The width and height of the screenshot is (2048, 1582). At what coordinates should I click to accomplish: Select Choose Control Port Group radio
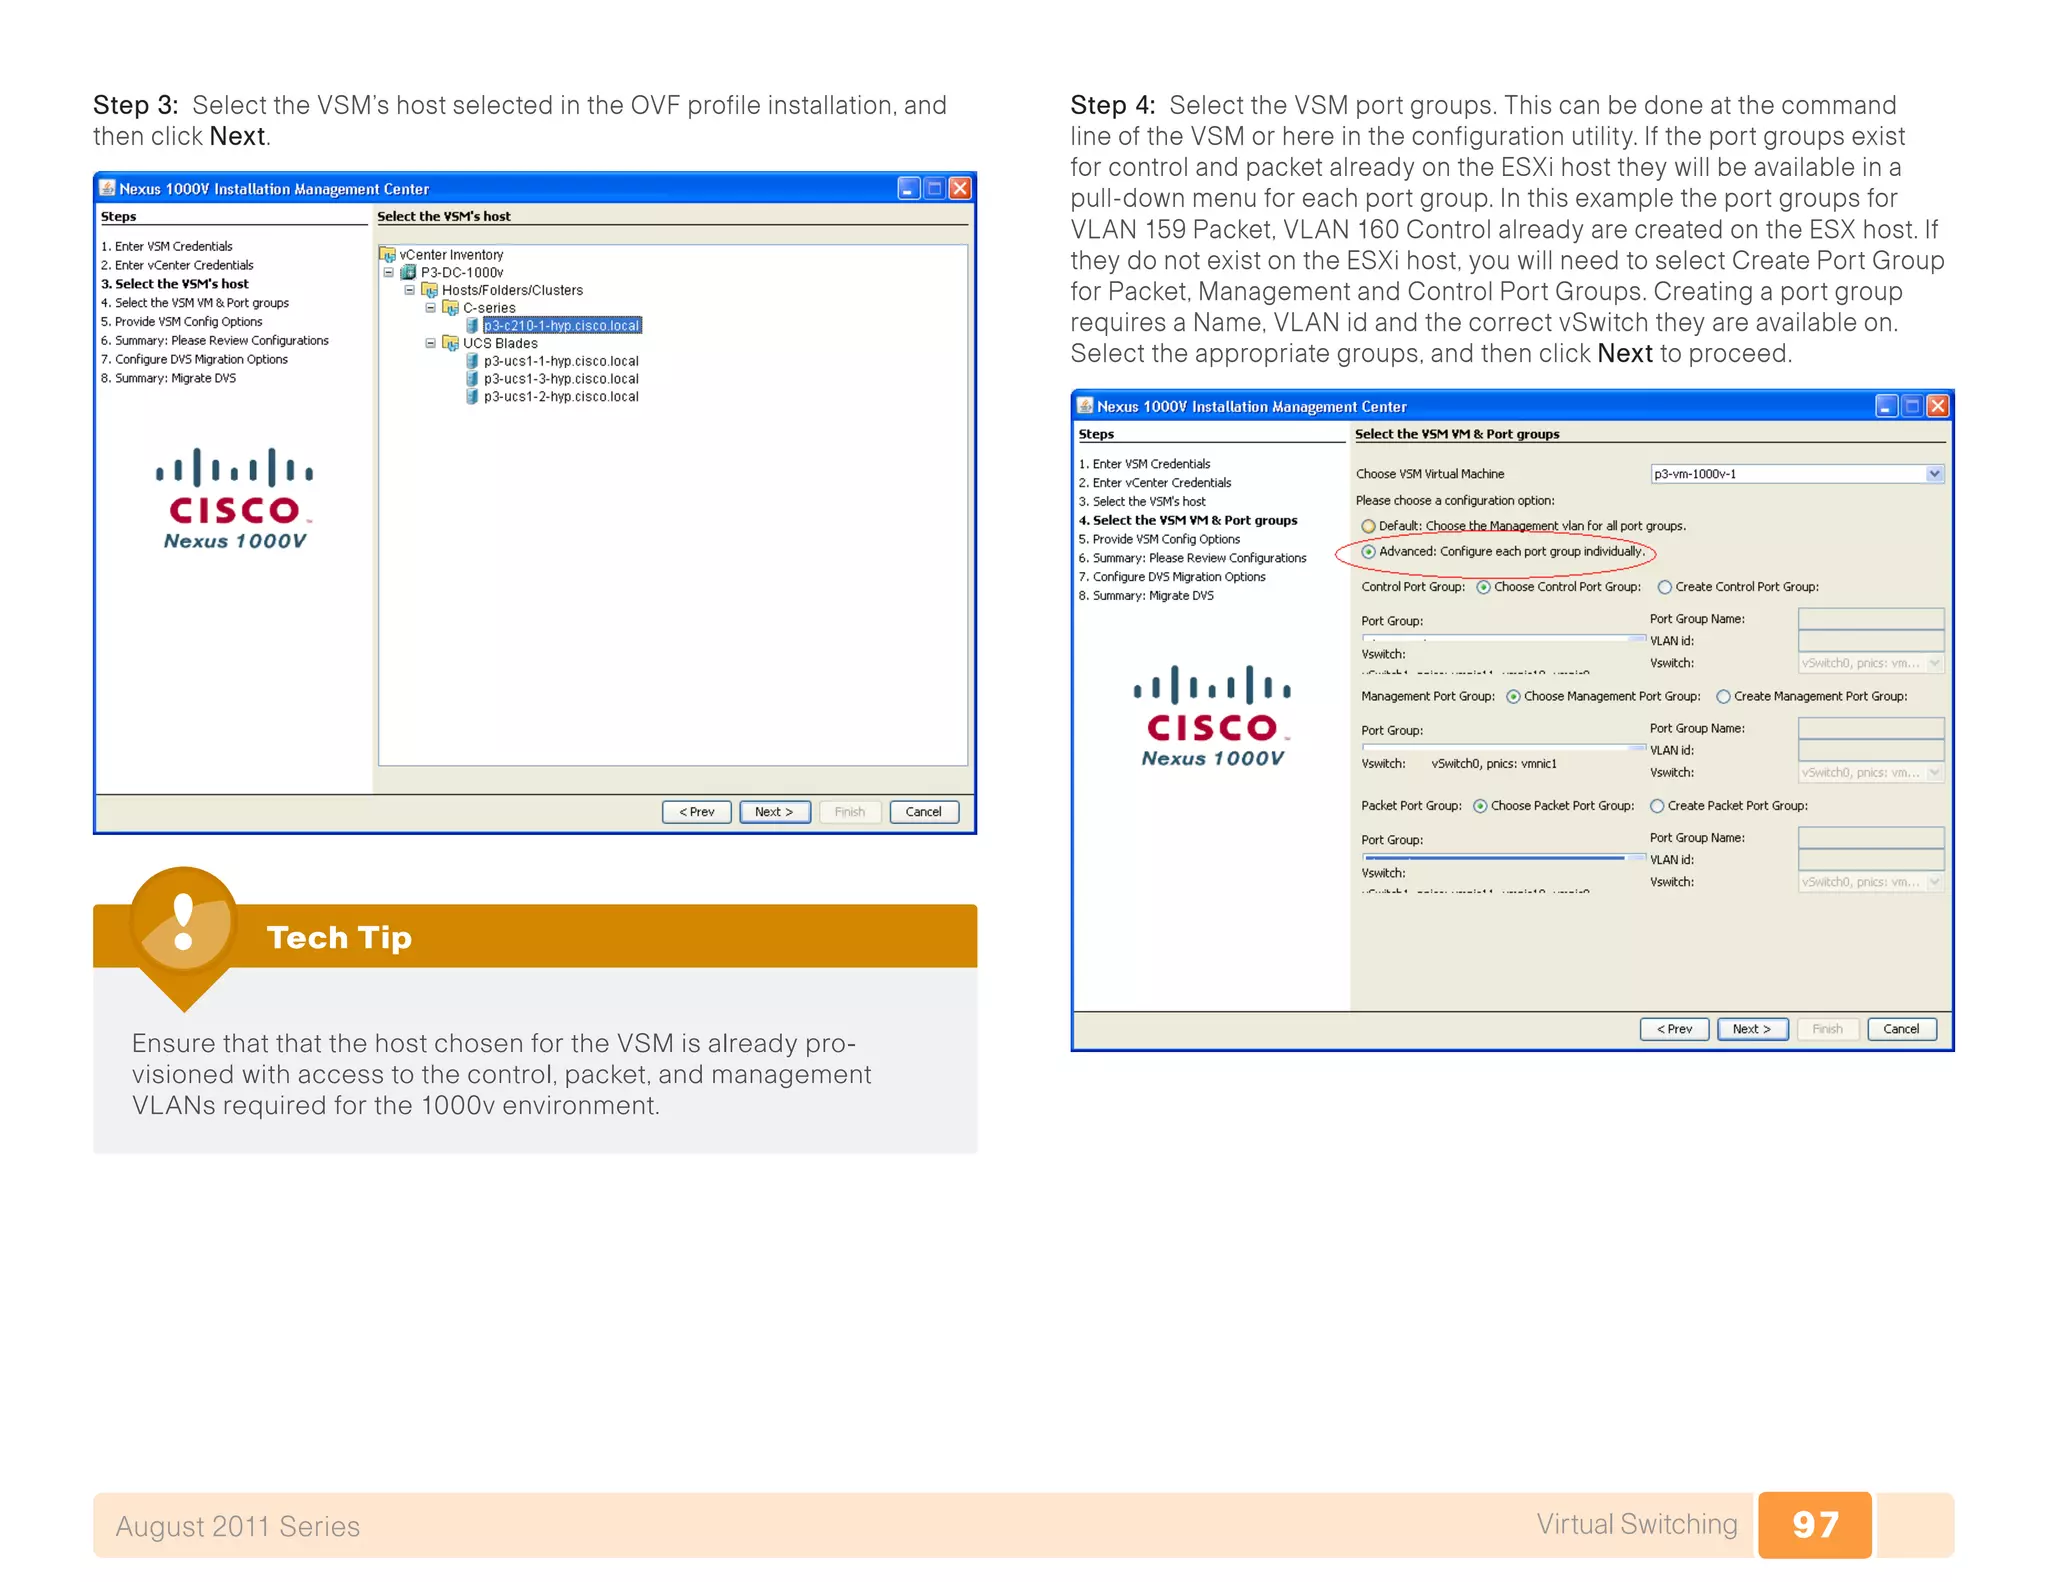click(1483, 588)
